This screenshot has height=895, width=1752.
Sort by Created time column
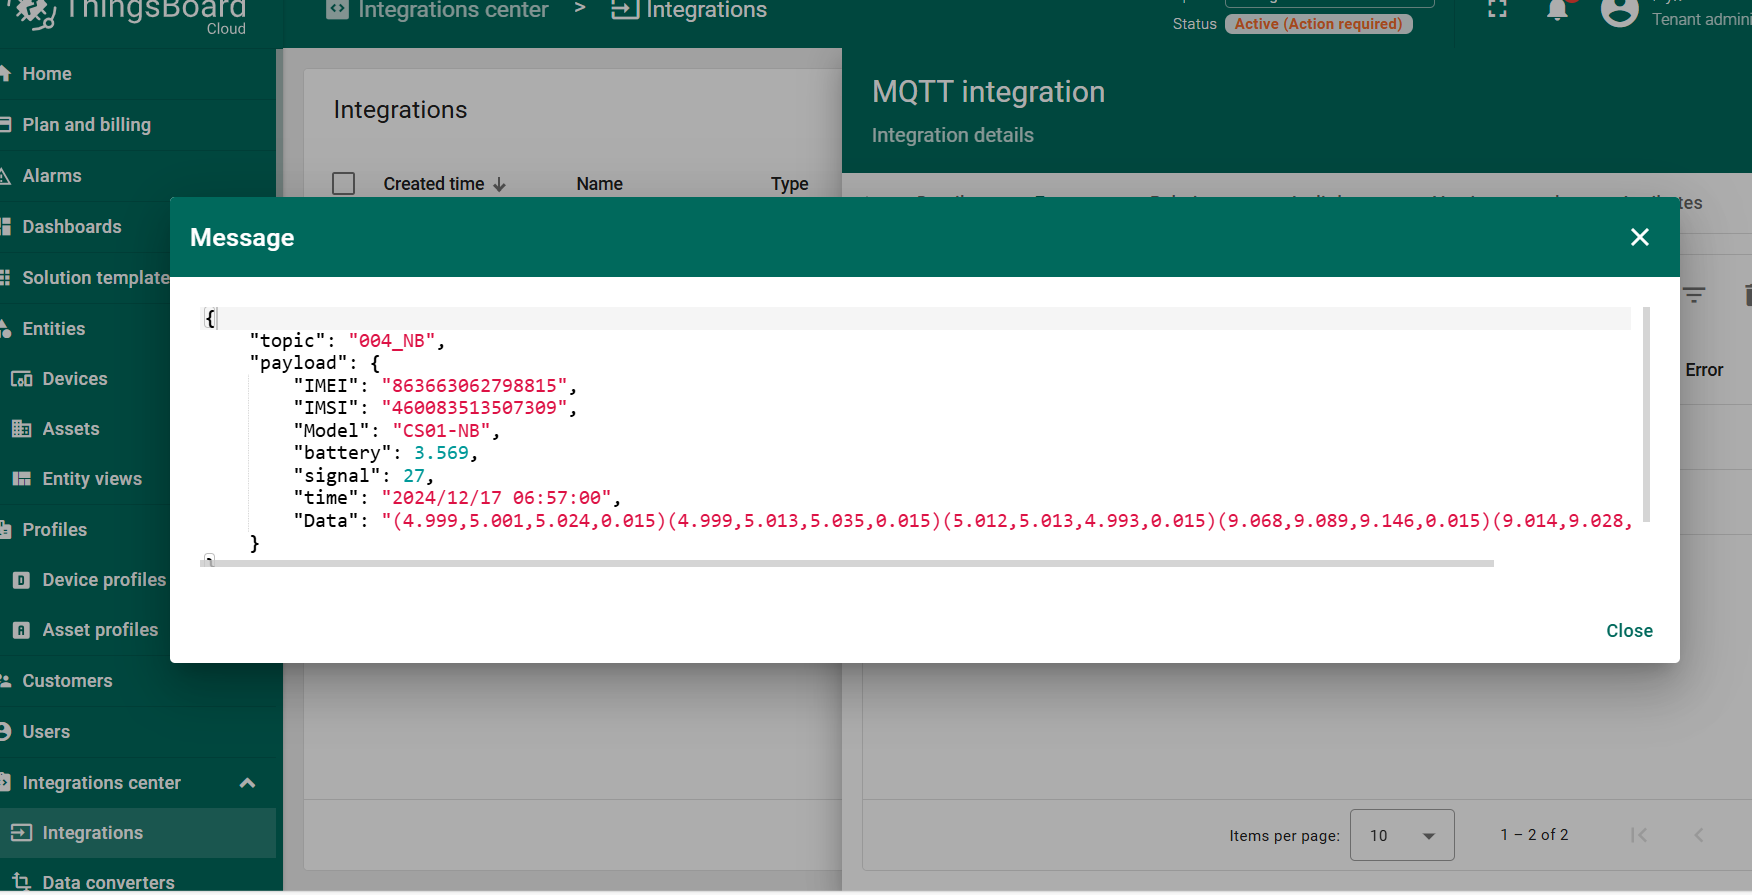(444, 184)
